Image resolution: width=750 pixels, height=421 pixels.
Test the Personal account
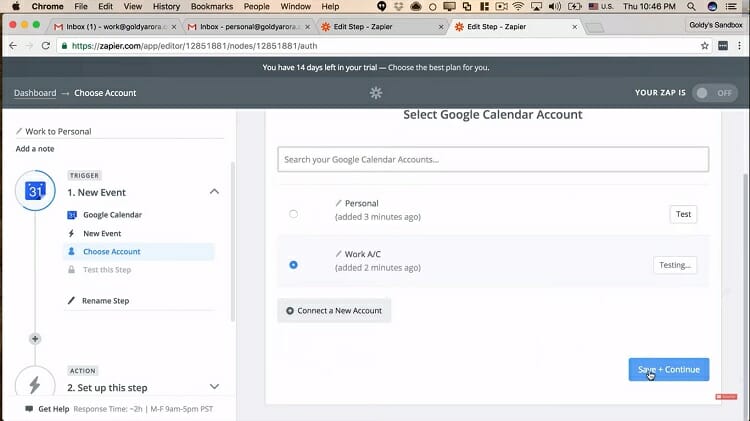point(683,214)
